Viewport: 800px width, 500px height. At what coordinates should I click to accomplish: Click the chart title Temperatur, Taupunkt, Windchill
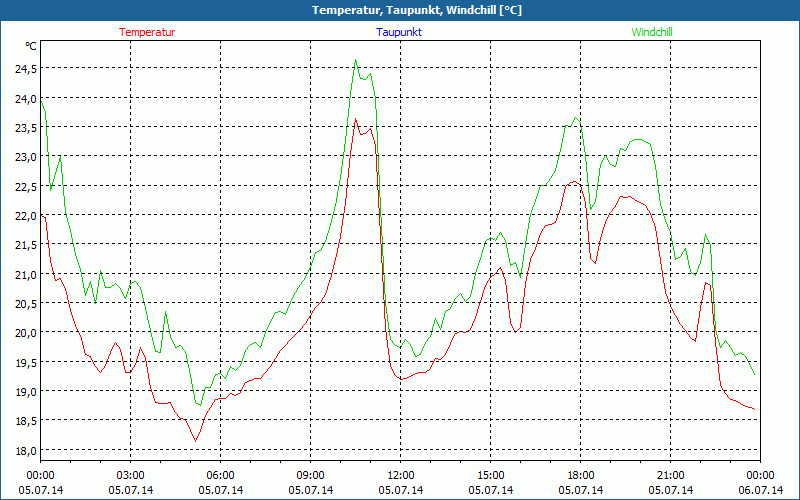click(400, 10)
